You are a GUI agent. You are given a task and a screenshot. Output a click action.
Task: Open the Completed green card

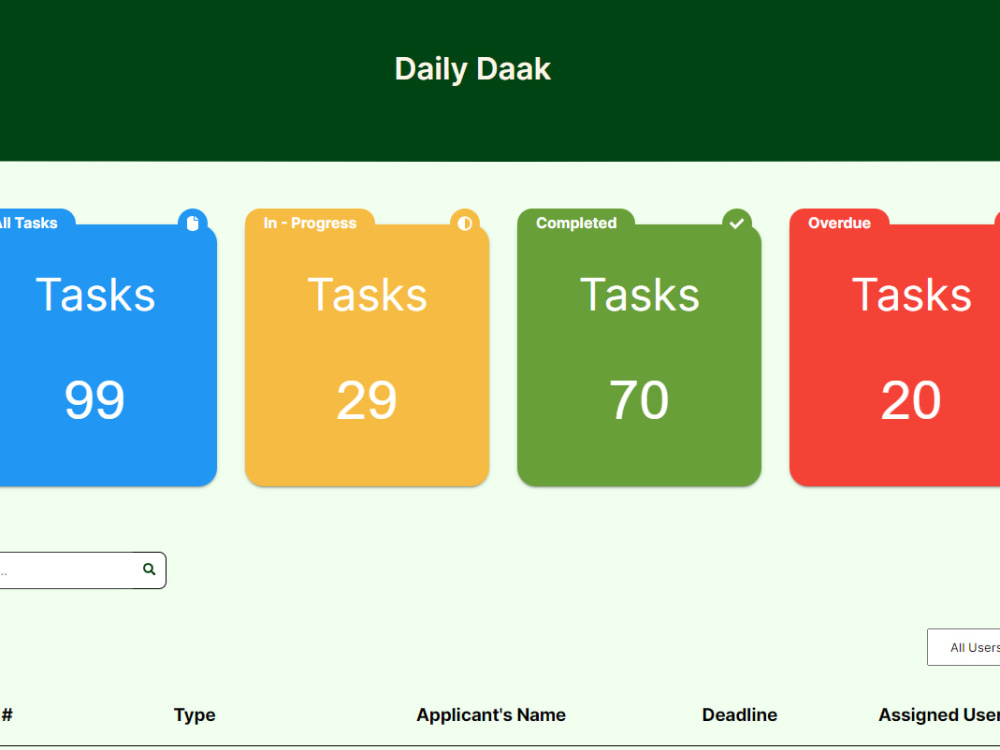tap(639, 348)
